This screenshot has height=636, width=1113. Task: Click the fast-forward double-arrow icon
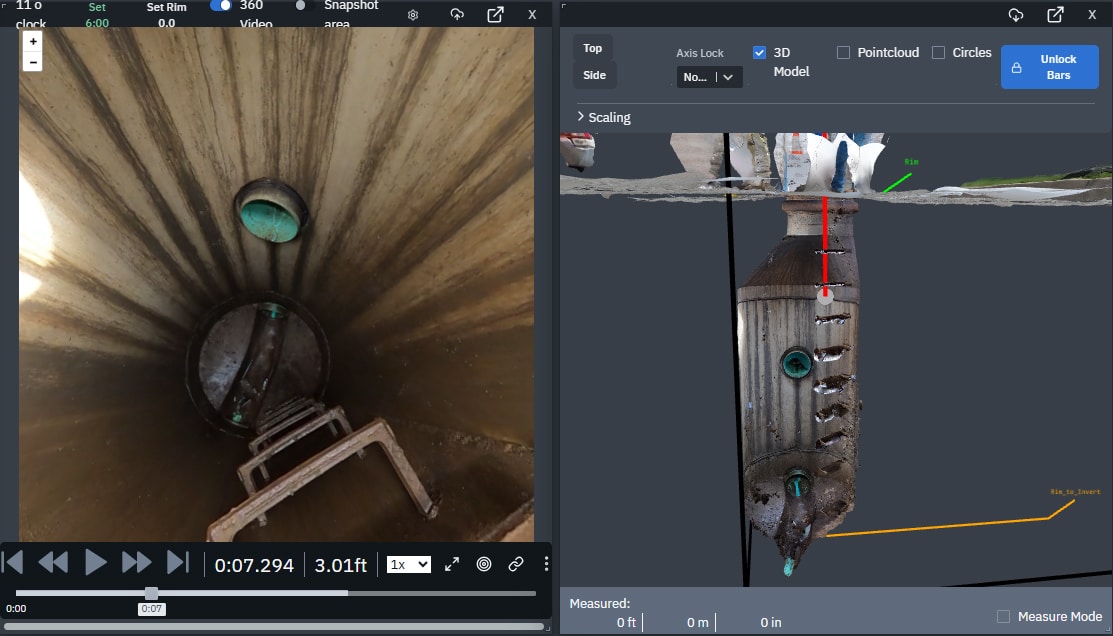pos(136,563)
